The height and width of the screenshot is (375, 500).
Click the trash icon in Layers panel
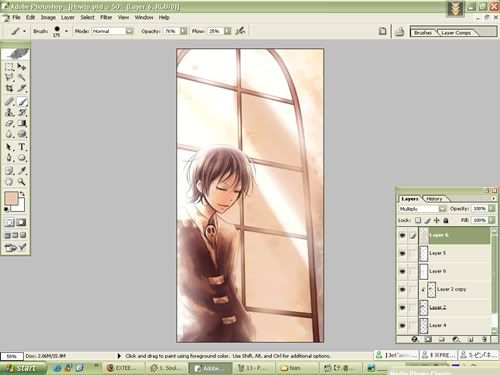coord(484,339)
